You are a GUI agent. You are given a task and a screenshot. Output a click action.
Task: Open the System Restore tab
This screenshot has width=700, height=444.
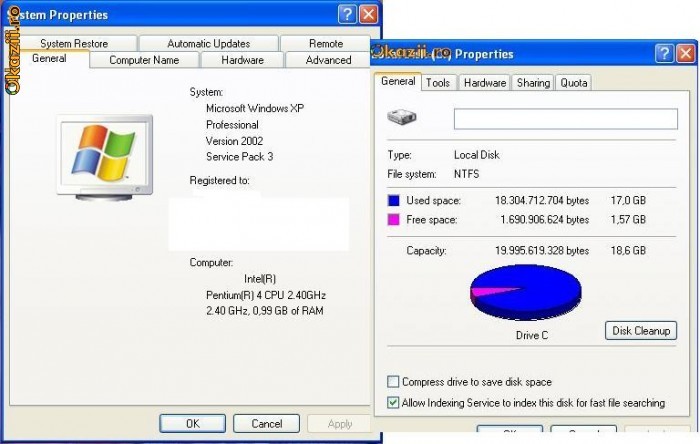(74, 43)
